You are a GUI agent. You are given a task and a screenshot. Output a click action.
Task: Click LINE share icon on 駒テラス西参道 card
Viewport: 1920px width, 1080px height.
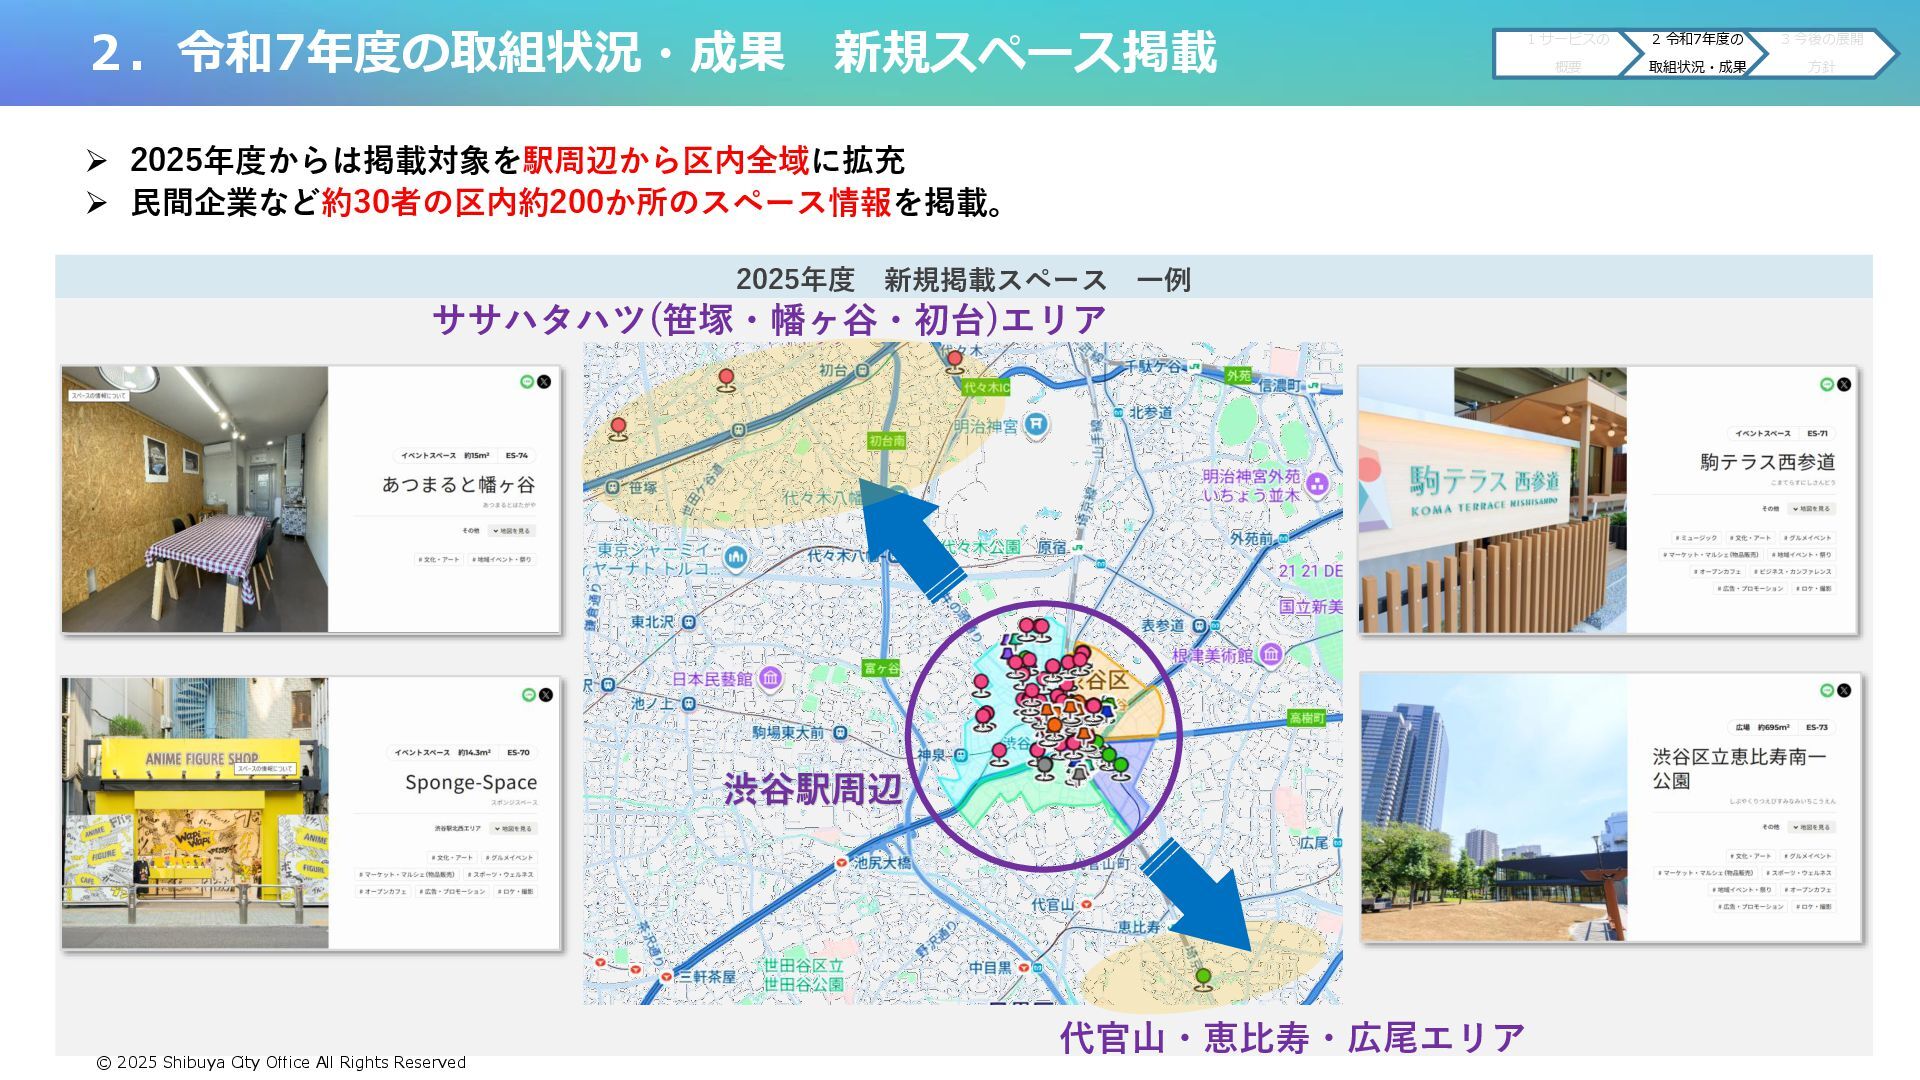[x=1827, y=384]
